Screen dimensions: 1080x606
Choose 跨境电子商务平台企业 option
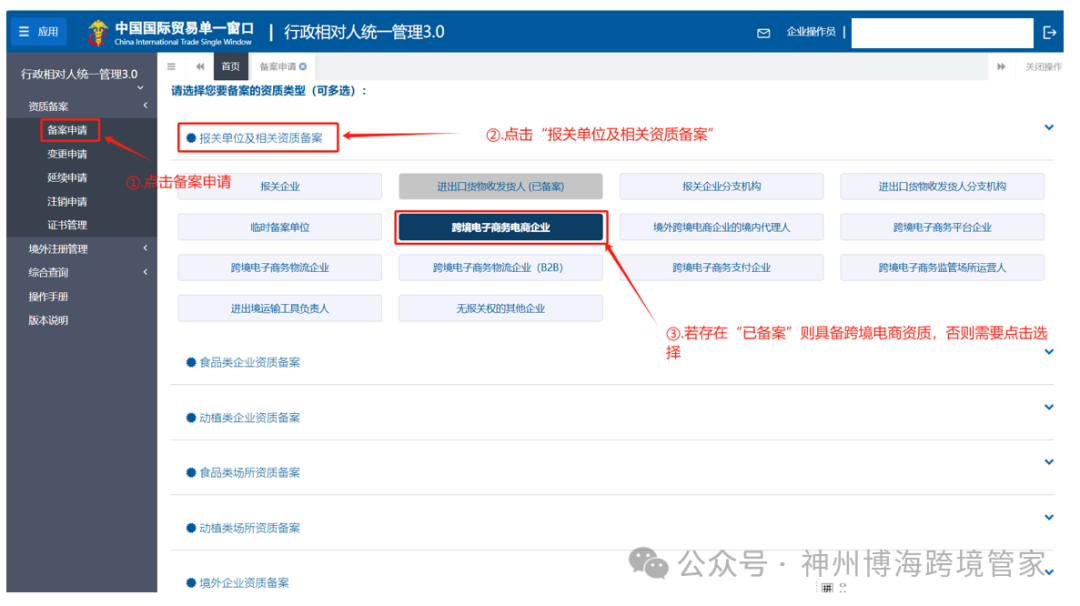point(942,227)
